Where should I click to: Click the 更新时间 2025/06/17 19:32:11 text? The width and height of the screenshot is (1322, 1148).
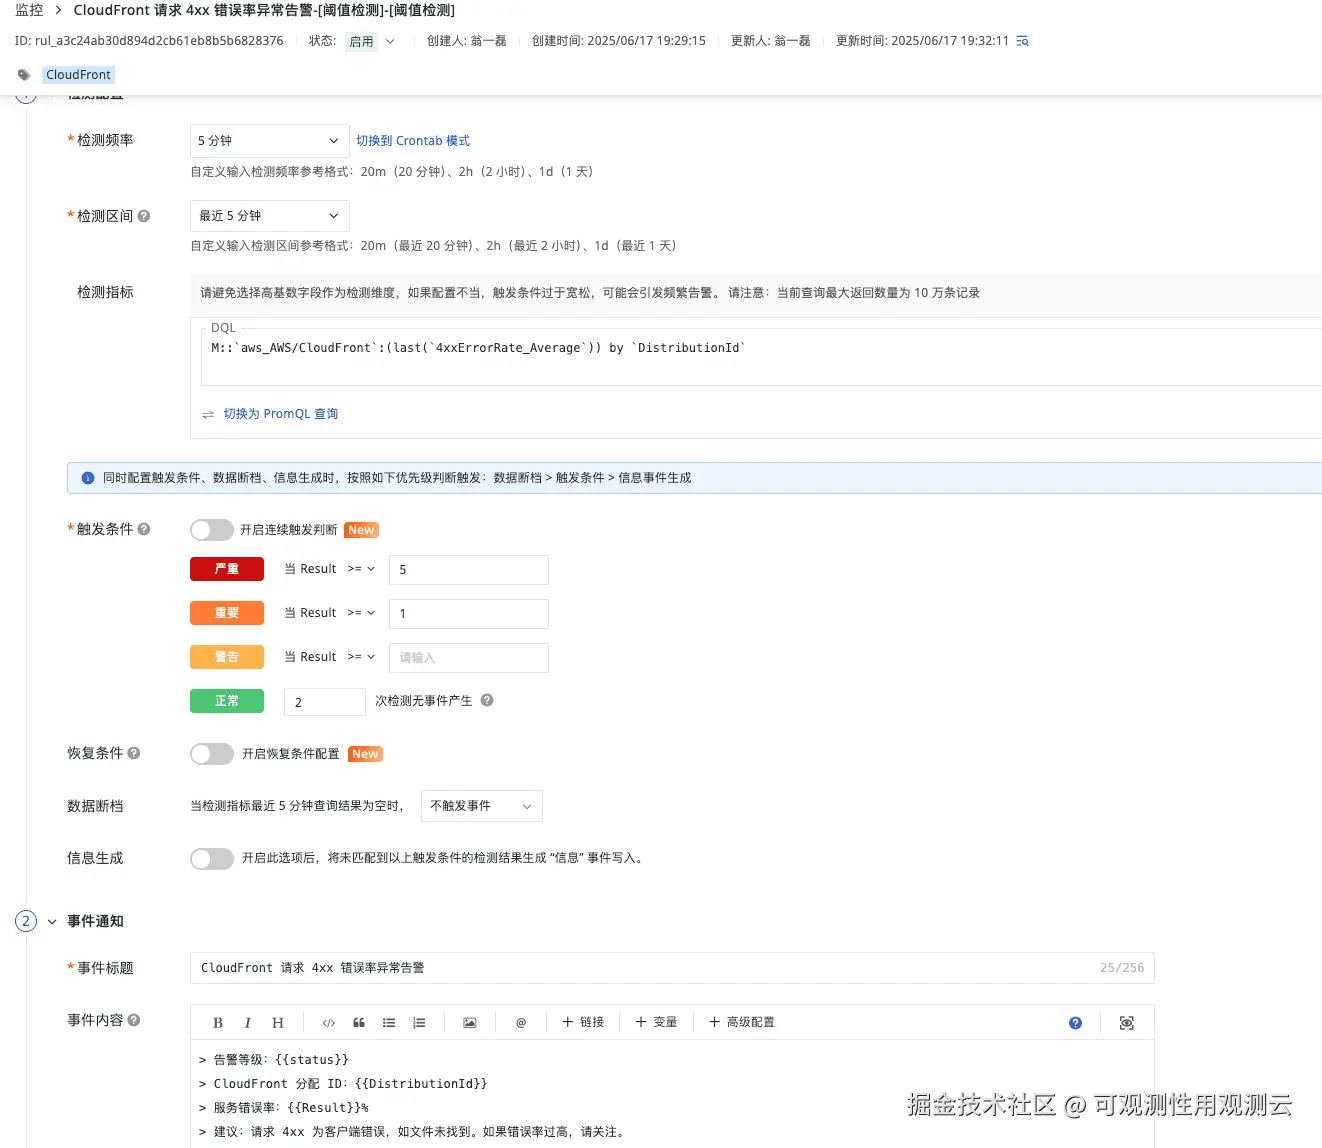pos(922,41)
